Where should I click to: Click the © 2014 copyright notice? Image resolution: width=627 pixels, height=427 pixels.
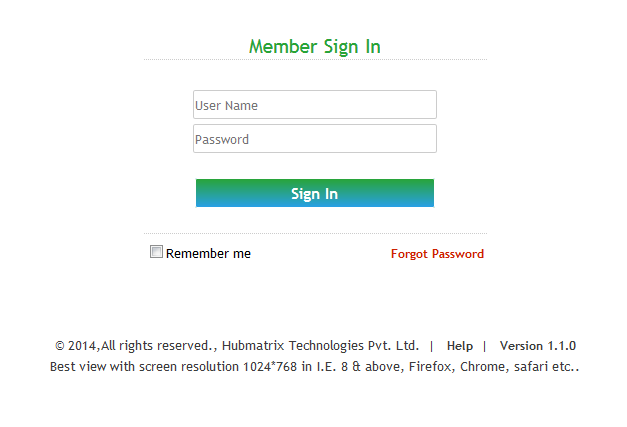[76, 346]
